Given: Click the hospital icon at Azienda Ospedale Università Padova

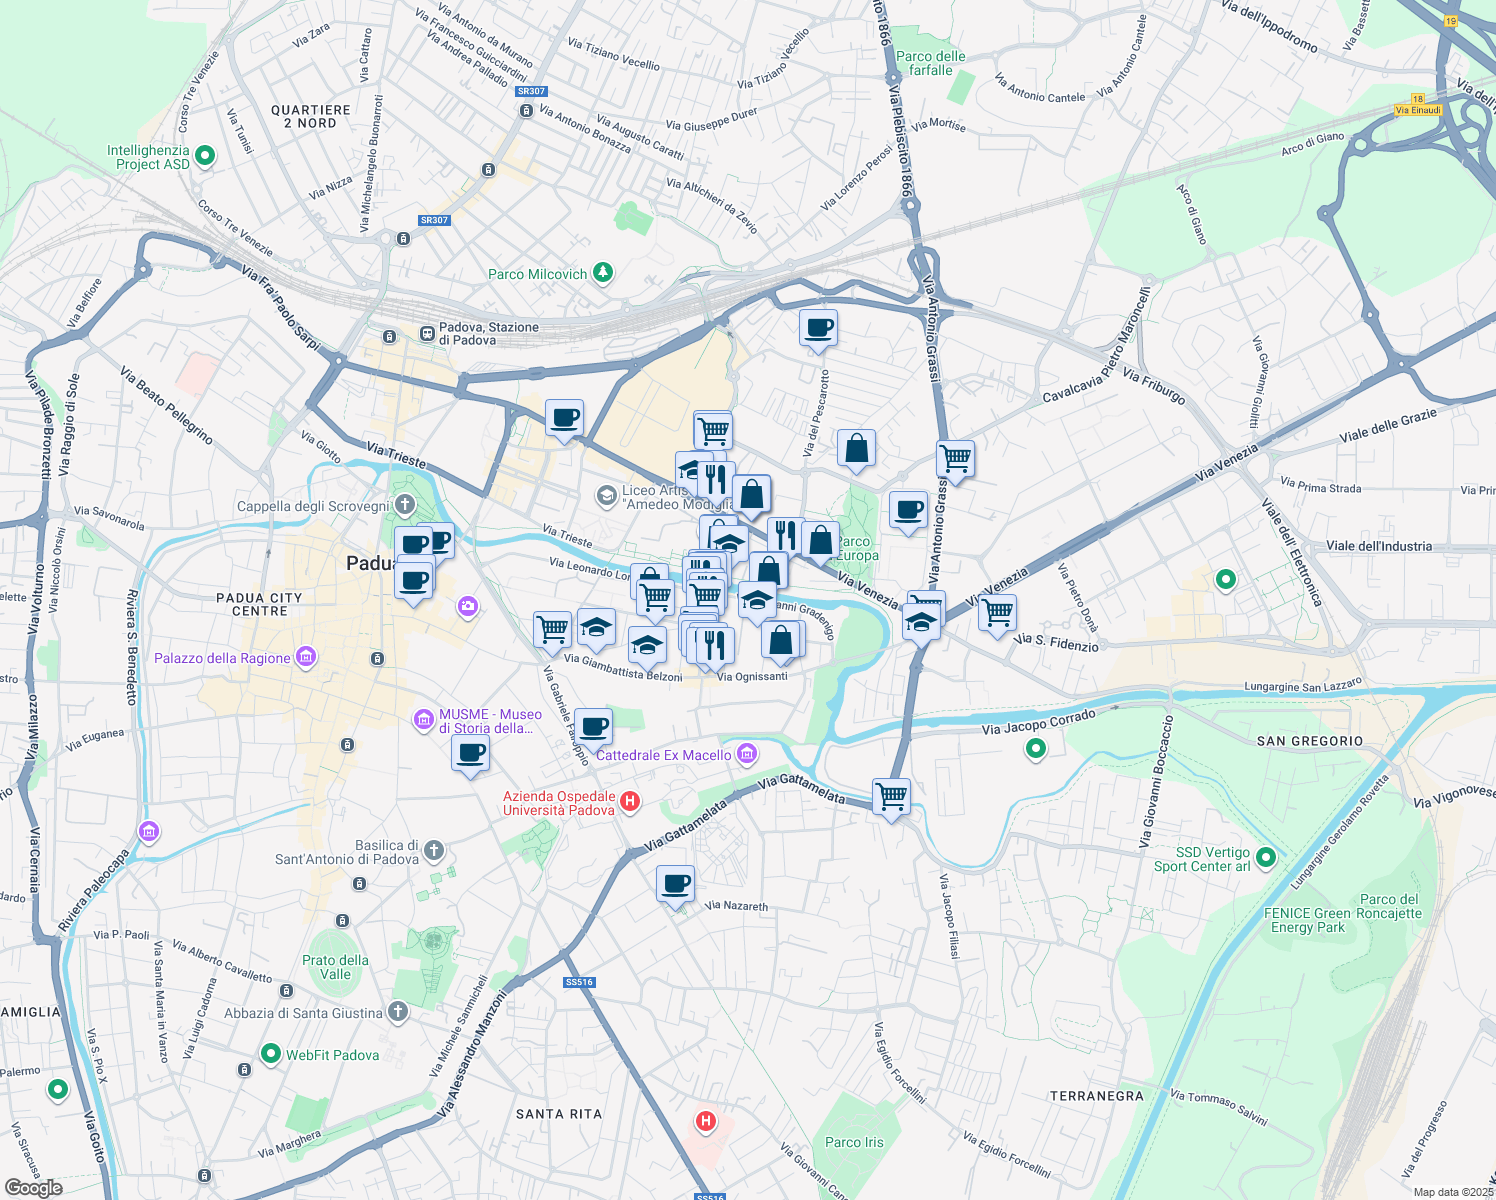Looking at the screenshot, I should [629, 800].
